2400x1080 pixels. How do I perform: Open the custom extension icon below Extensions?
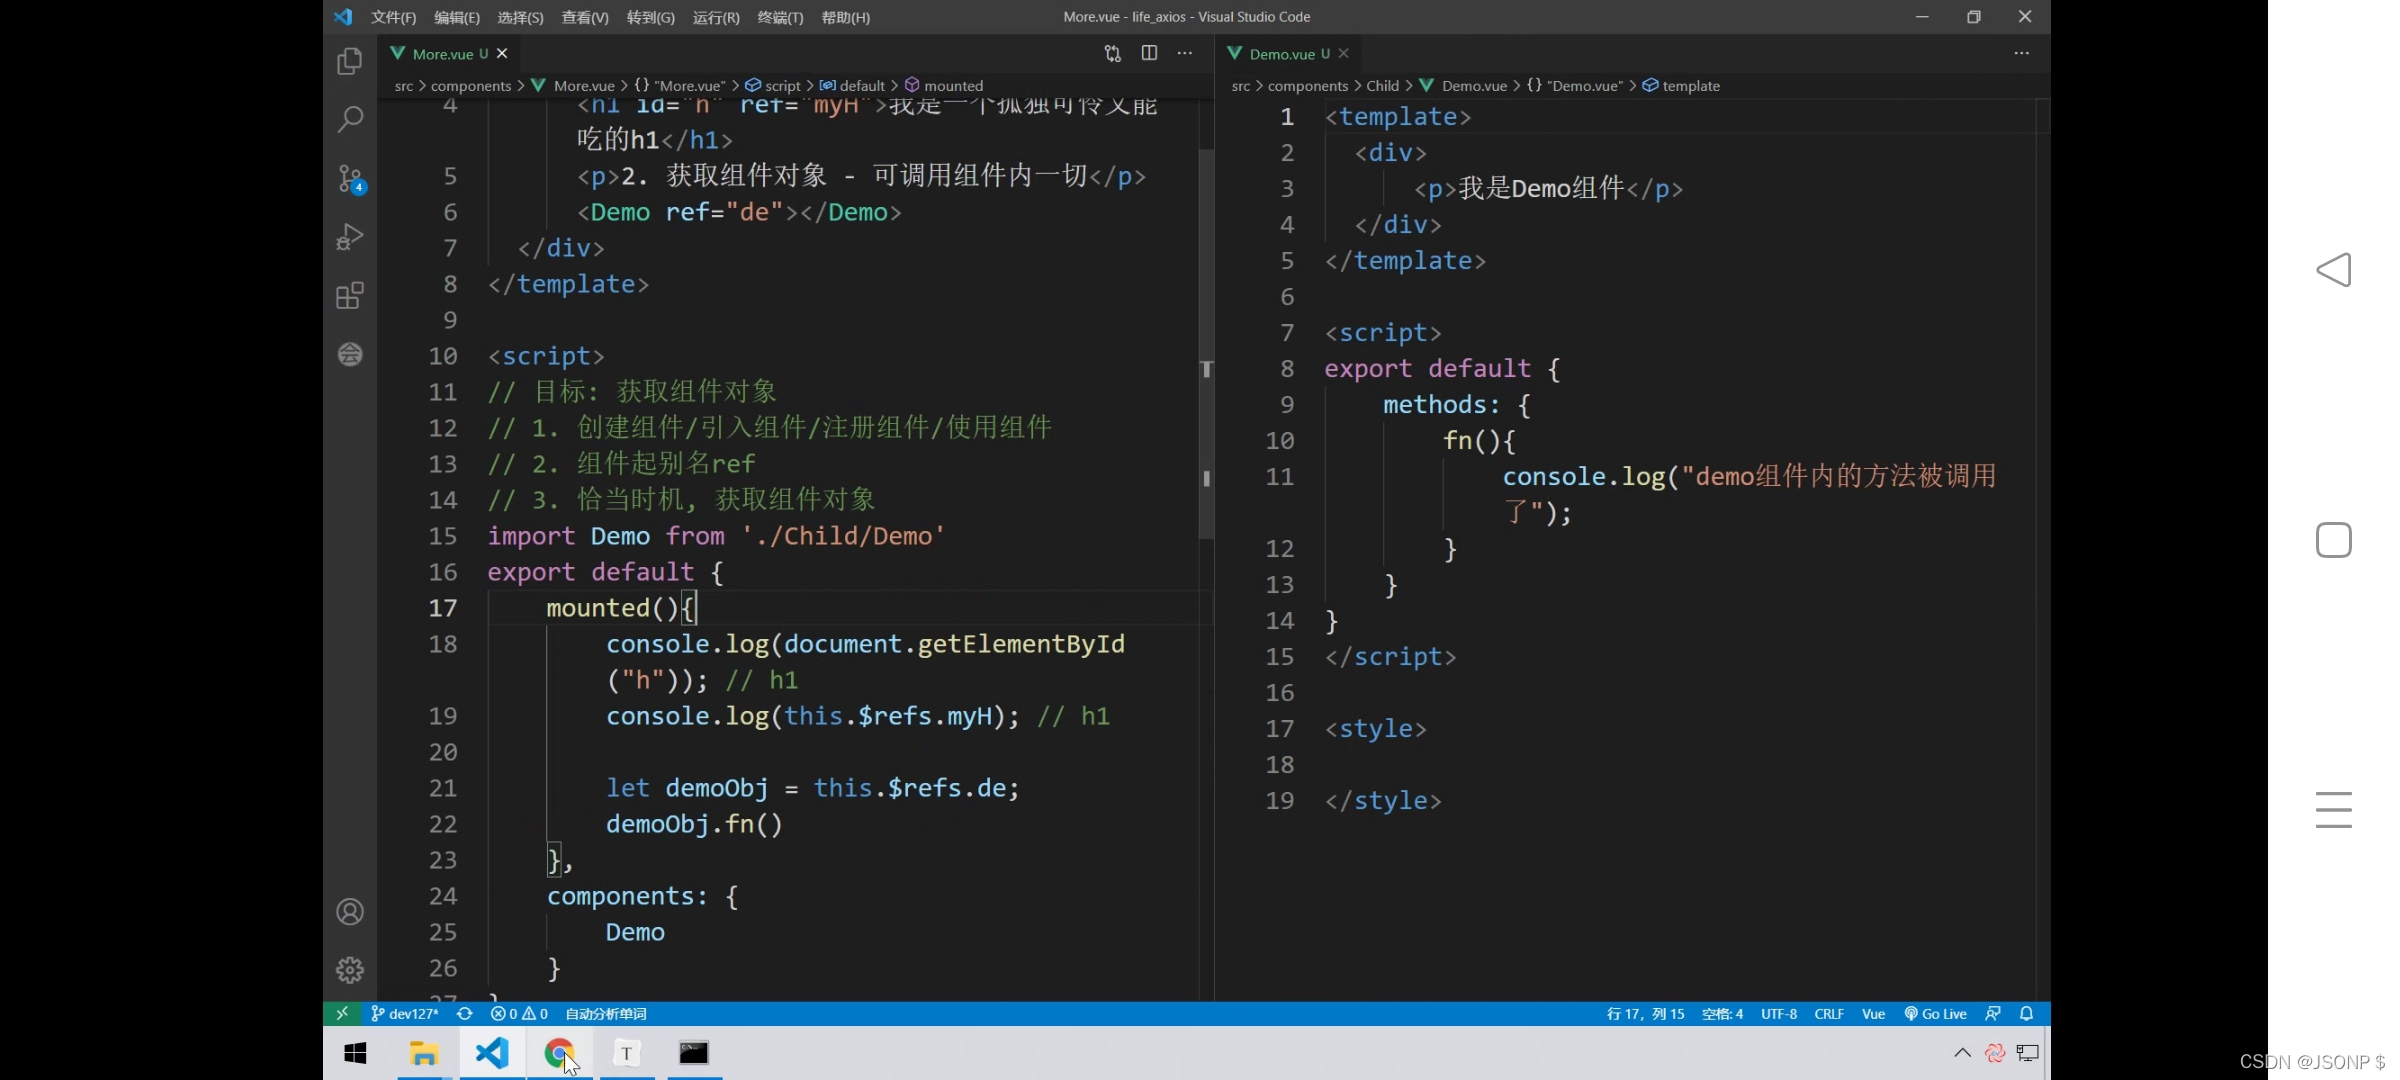(x=349, y=354)
